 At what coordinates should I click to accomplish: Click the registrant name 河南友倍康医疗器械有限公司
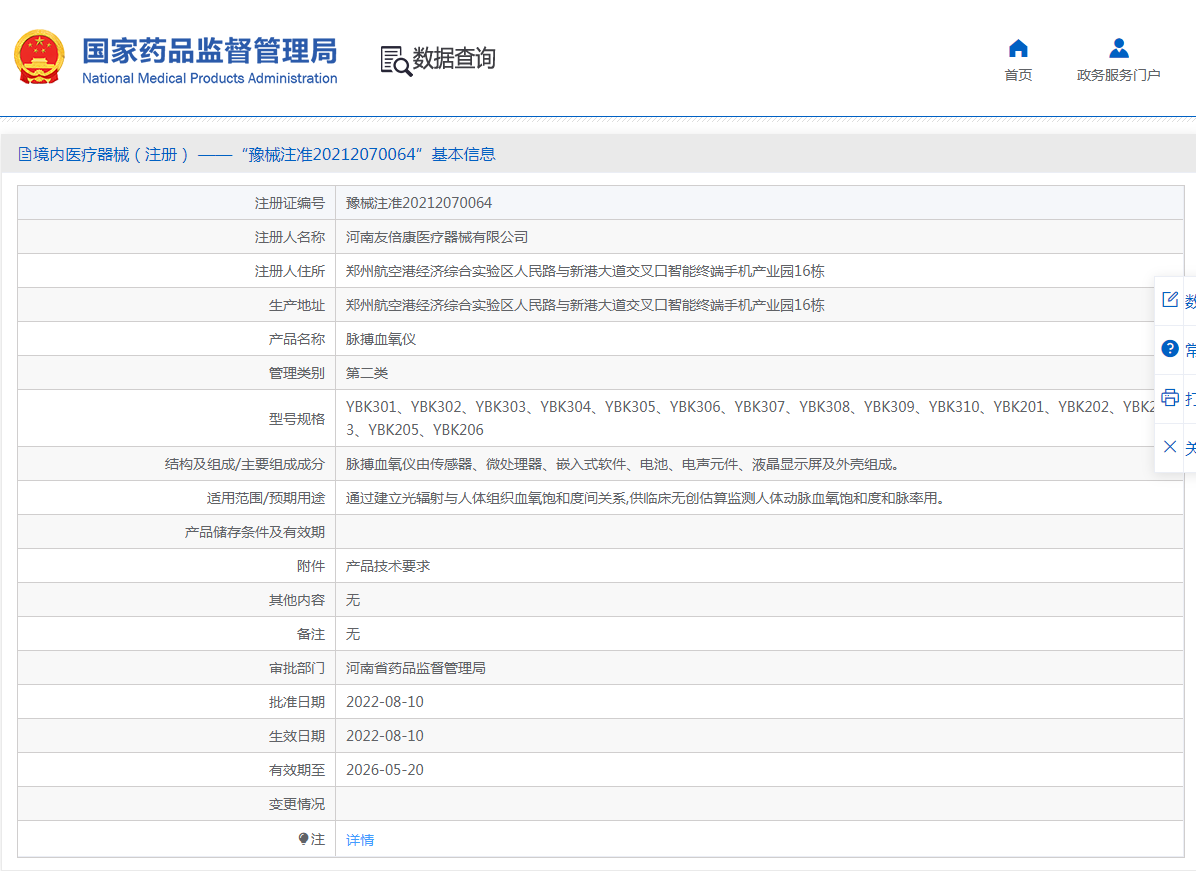point(437,237)
